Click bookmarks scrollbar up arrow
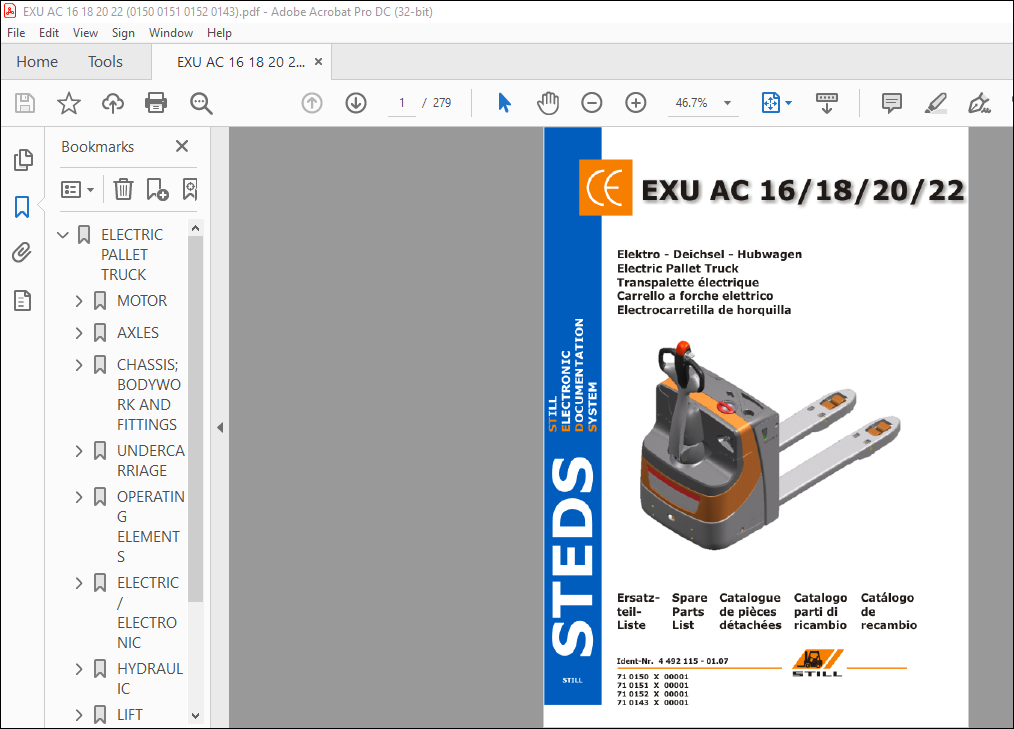The height and width of the screenshot is (729, 1014). (x=195, y=228)
